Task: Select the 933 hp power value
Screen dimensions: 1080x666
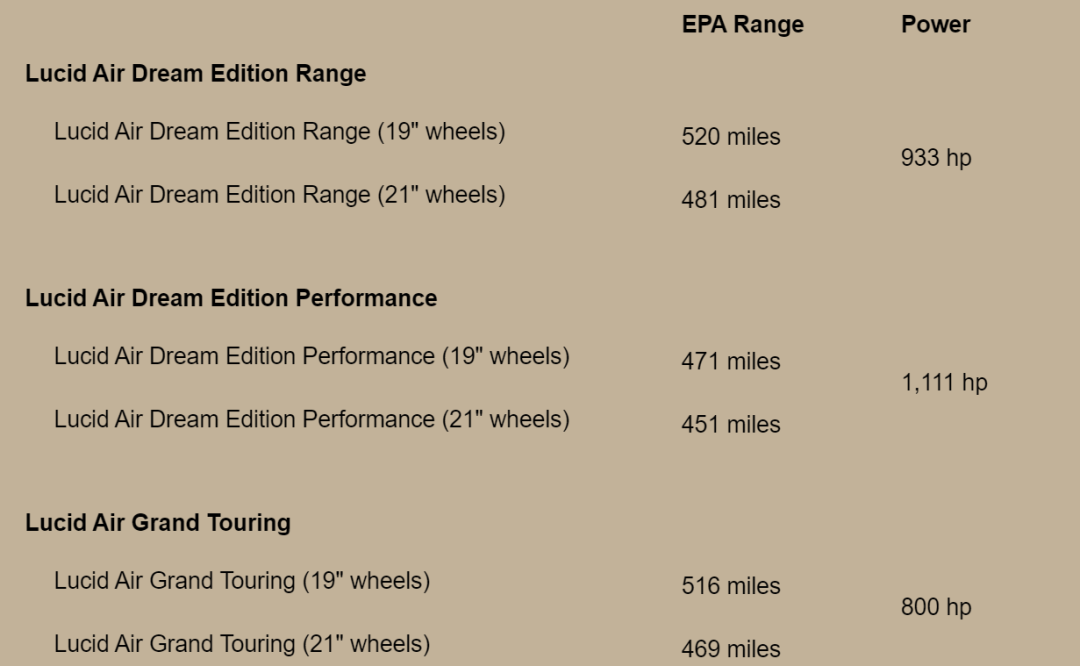Action: pos(936,158)
